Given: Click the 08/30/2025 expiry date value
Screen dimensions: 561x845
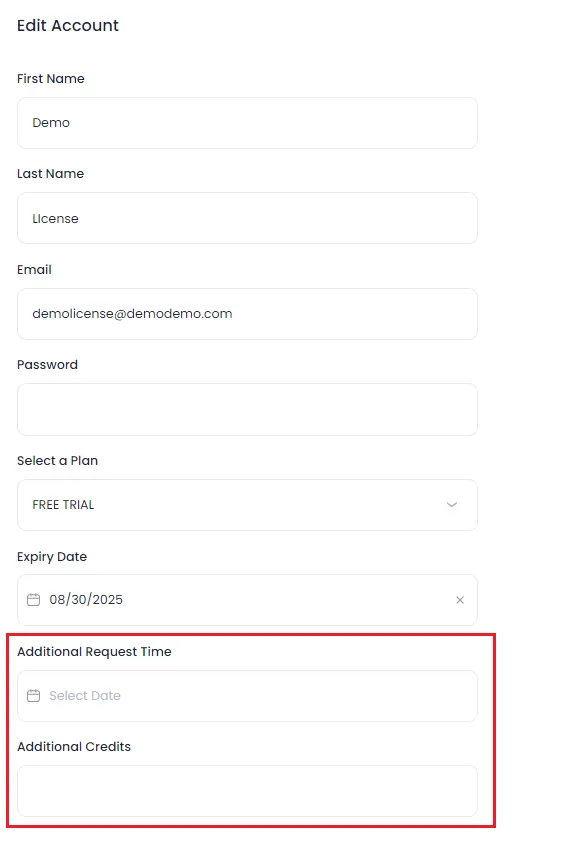Looking at the screenshot, I should click(86, 600).
